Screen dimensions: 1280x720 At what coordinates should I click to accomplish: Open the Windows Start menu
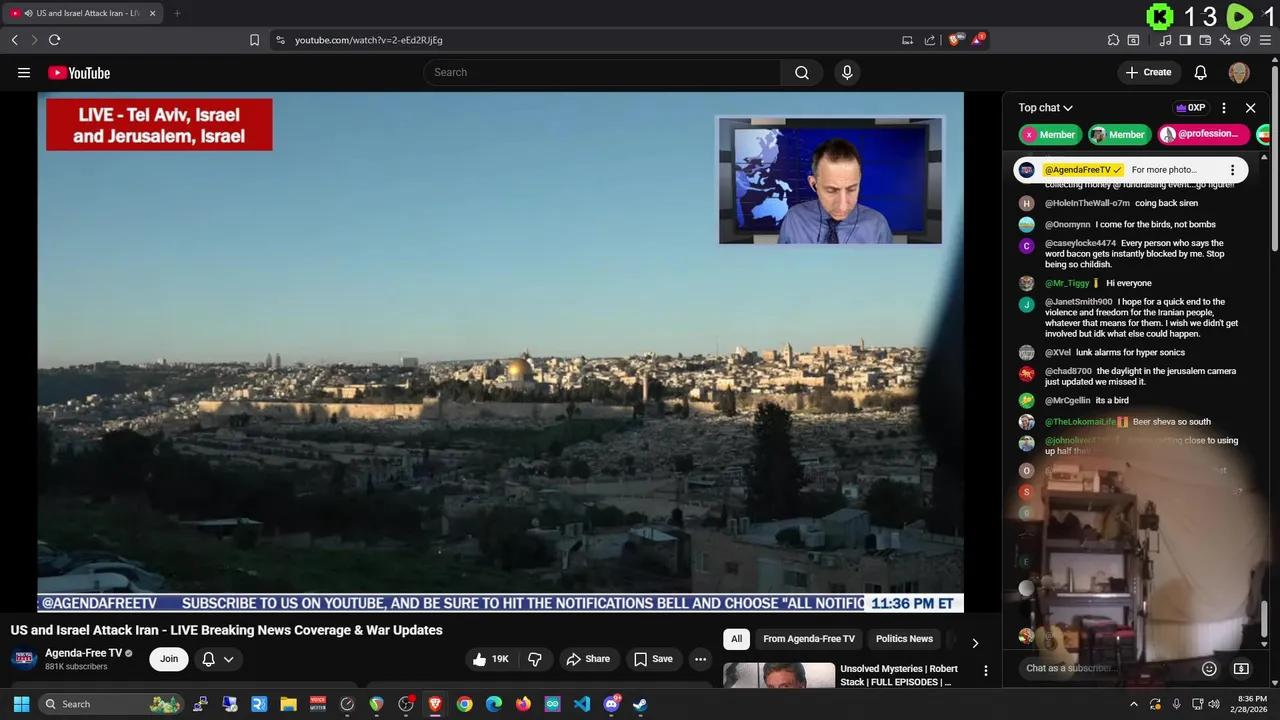click(x=21, y=704)
